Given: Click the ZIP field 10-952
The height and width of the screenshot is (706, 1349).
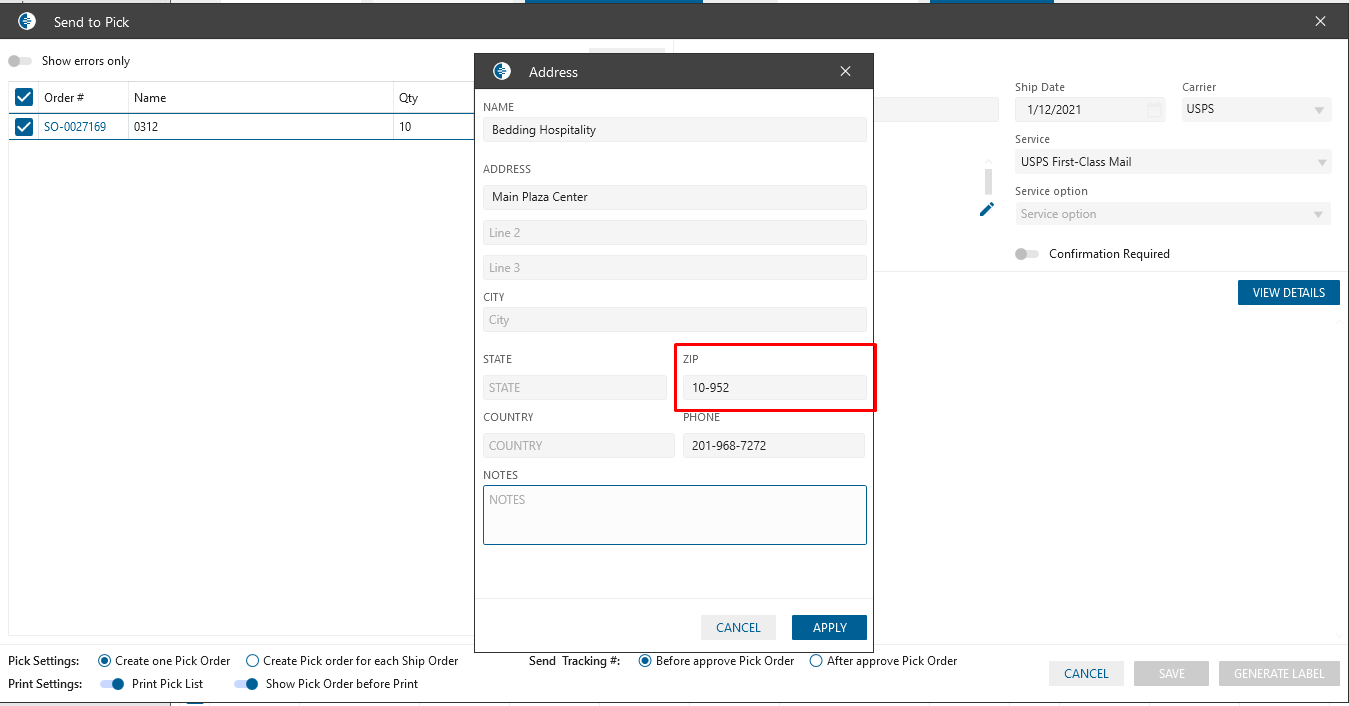Looking at the screenshot, I should coord(775,388).
